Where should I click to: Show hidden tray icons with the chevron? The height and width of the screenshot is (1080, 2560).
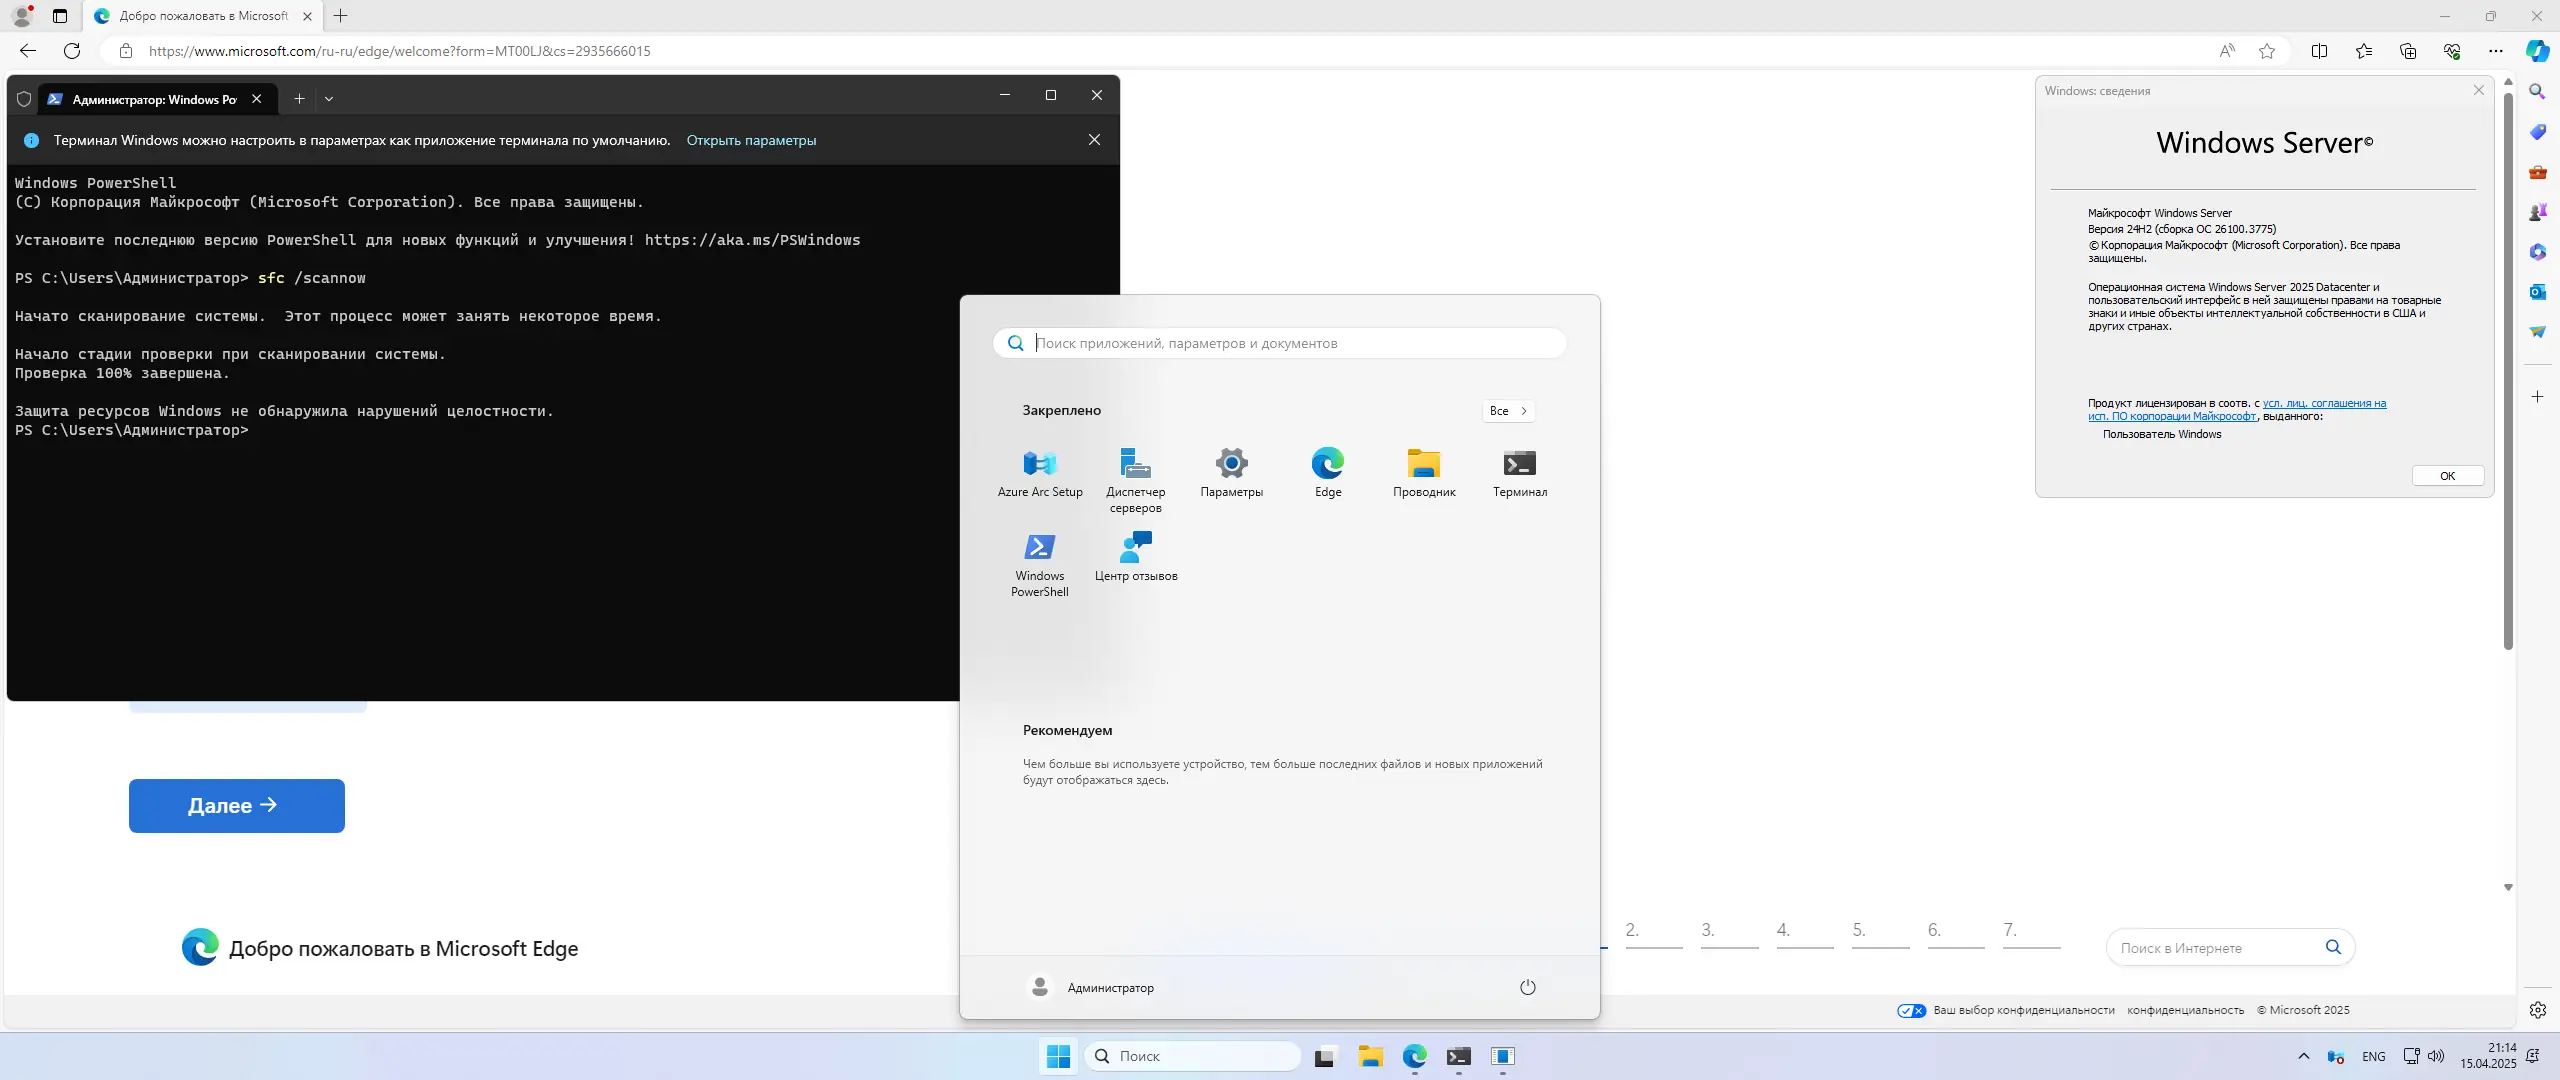pos(2302,1055)
